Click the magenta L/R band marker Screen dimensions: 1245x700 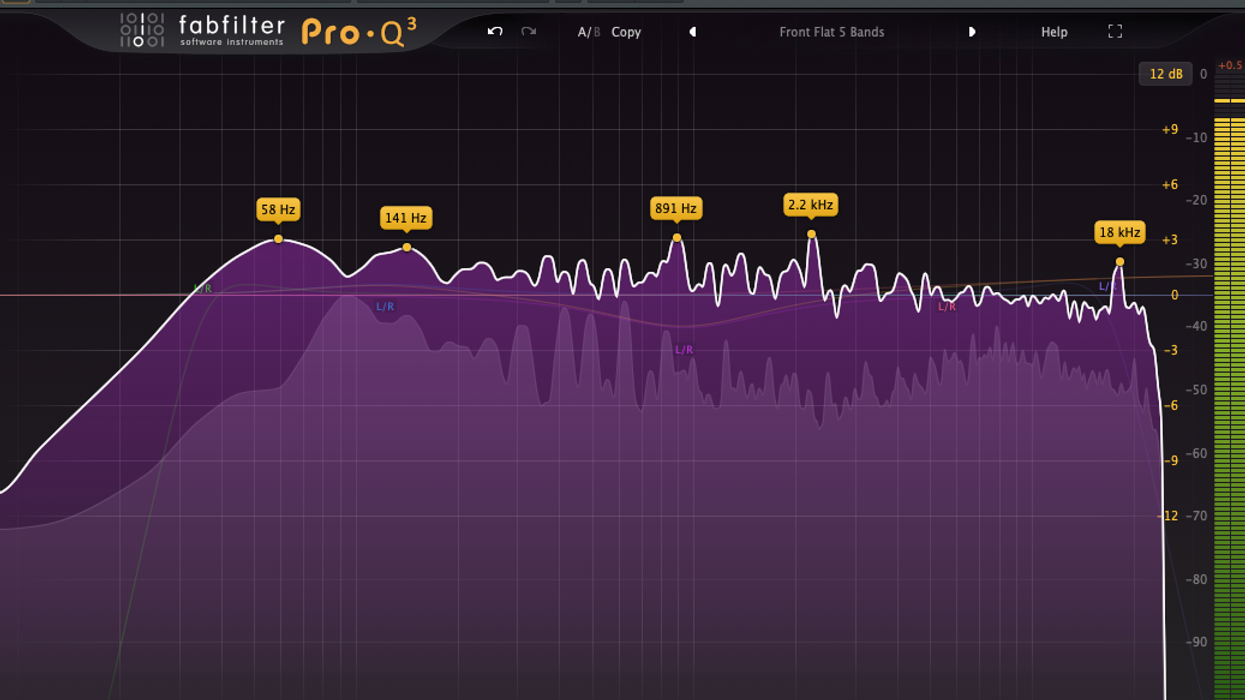(684, 350)
